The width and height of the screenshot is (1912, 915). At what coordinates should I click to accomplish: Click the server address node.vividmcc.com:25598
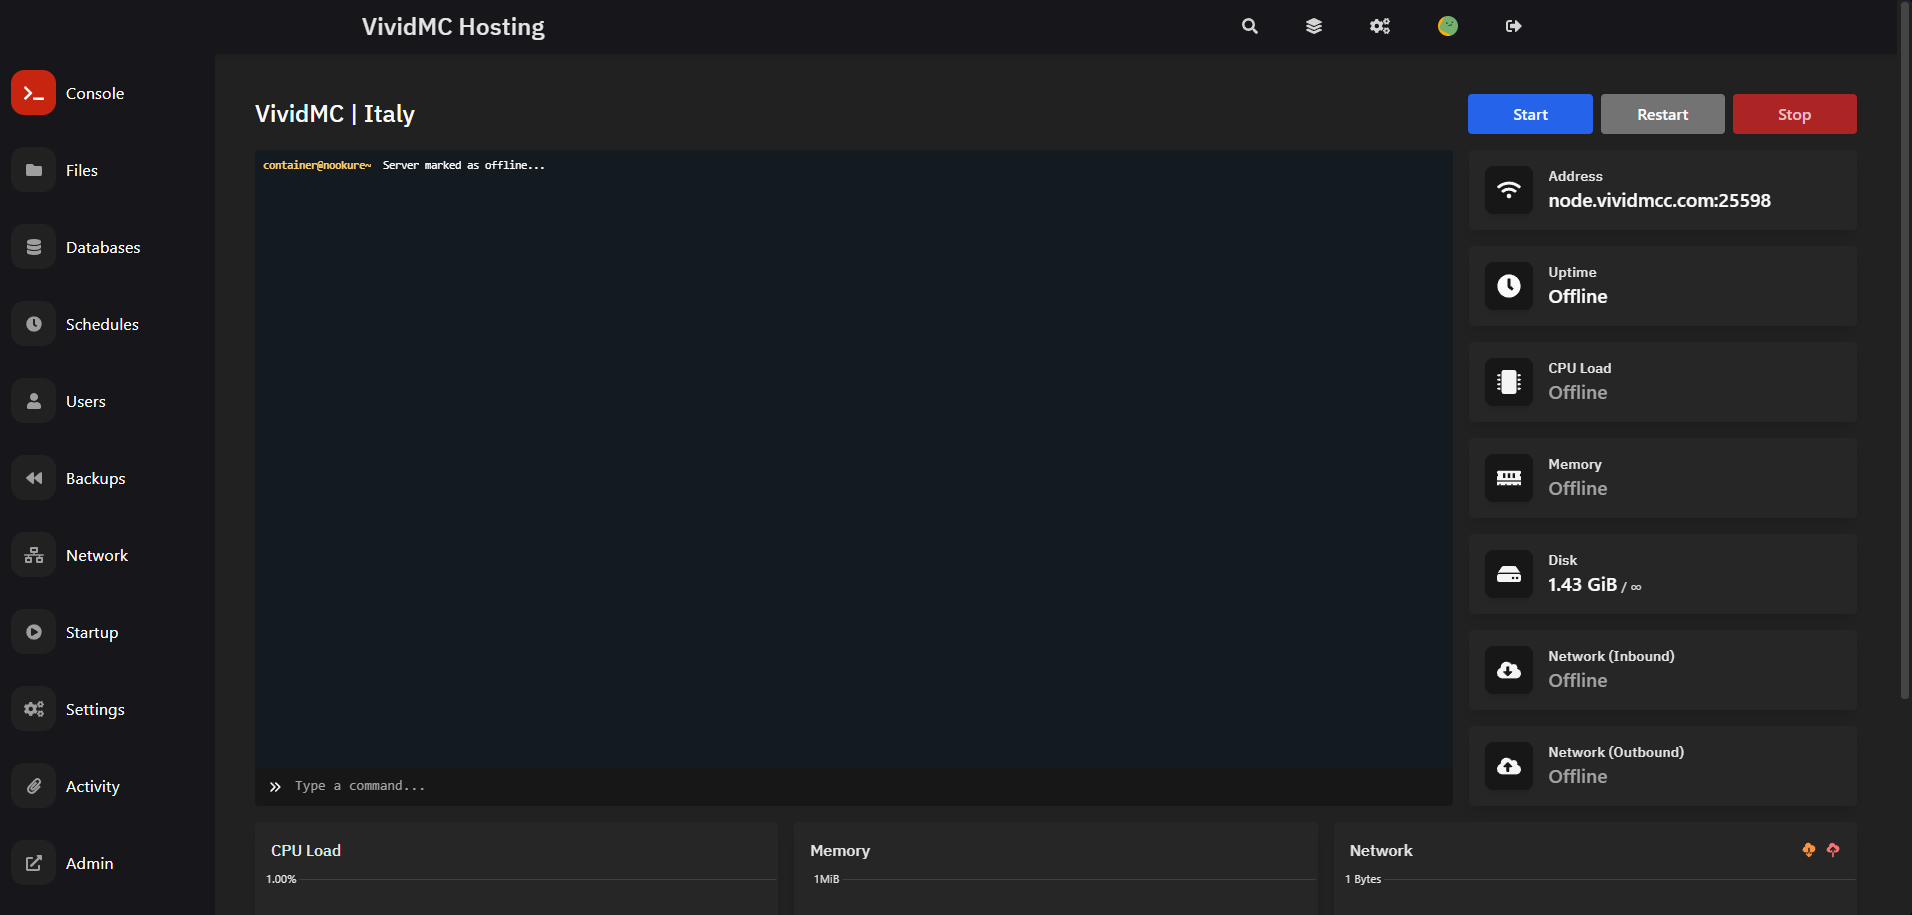(1659, 200)
